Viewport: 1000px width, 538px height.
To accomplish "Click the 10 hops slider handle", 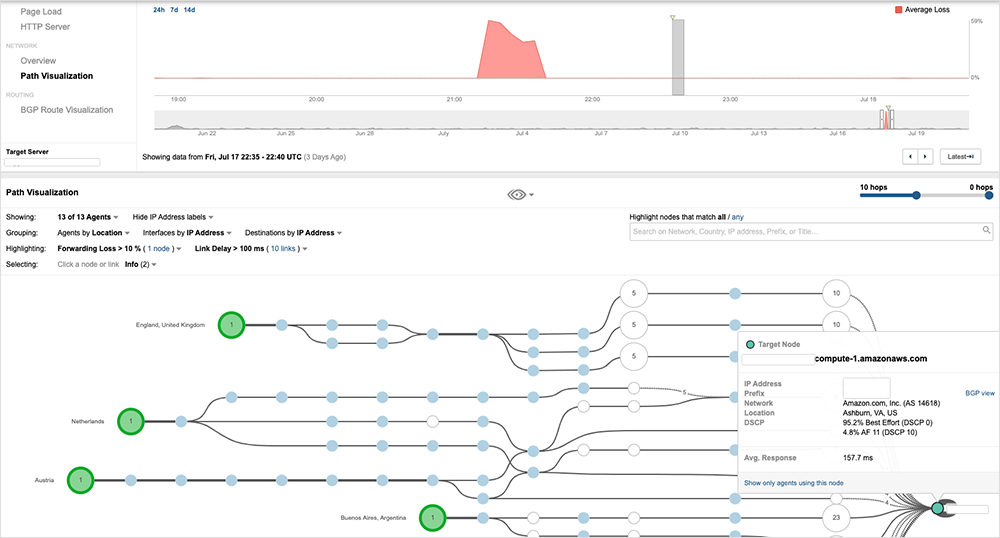I will (x=915, y=196).
